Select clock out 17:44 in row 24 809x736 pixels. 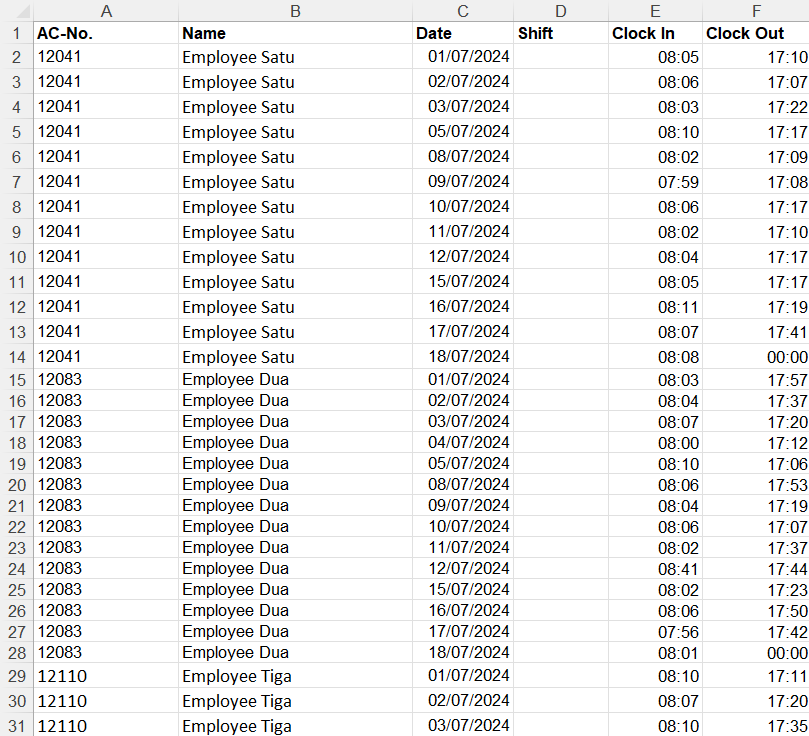[x=756, y=568]
